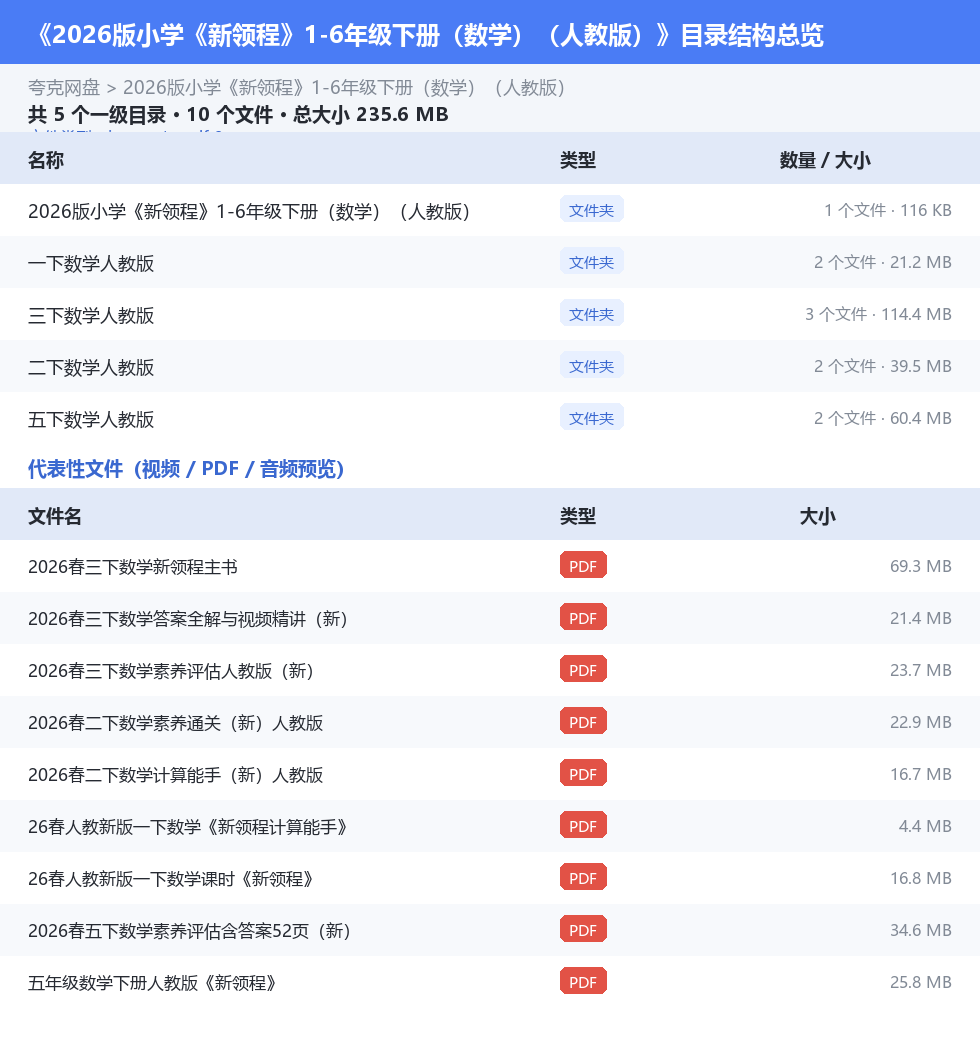Click the 代表性文件 section heading

click(186, 469)
